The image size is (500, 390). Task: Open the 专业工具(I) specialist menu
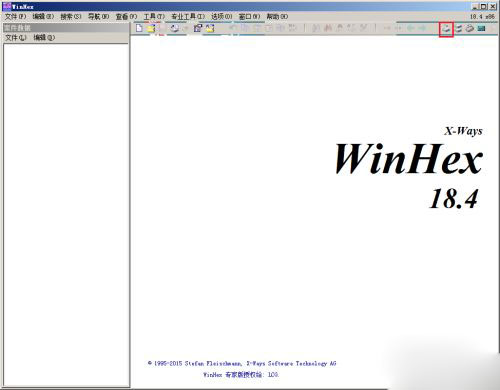point(188,16)
